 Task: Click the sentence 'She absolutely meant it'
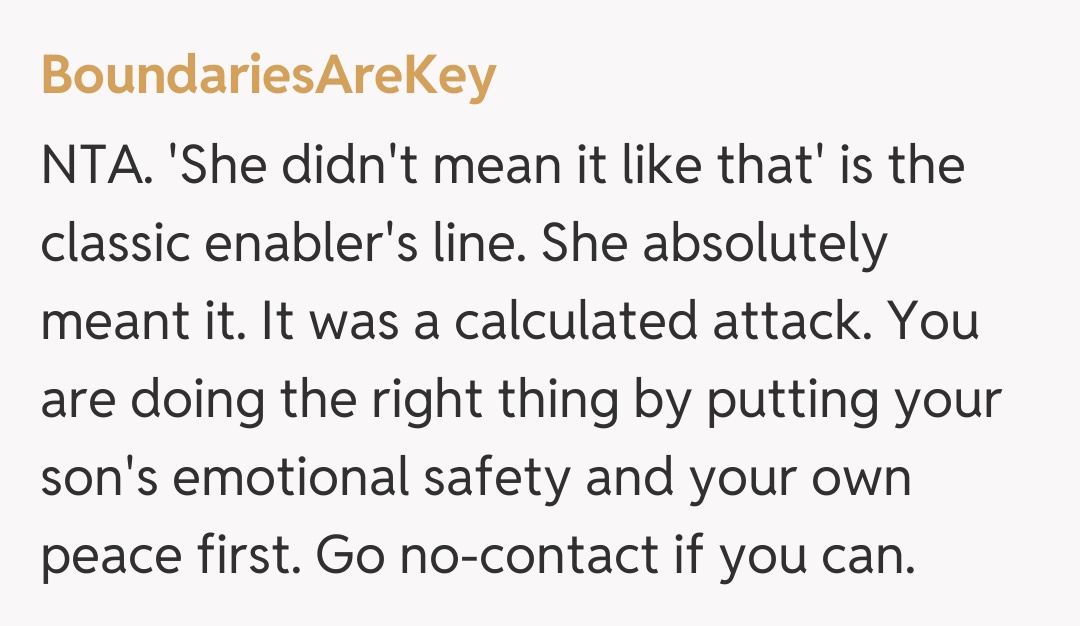(718, 245)
